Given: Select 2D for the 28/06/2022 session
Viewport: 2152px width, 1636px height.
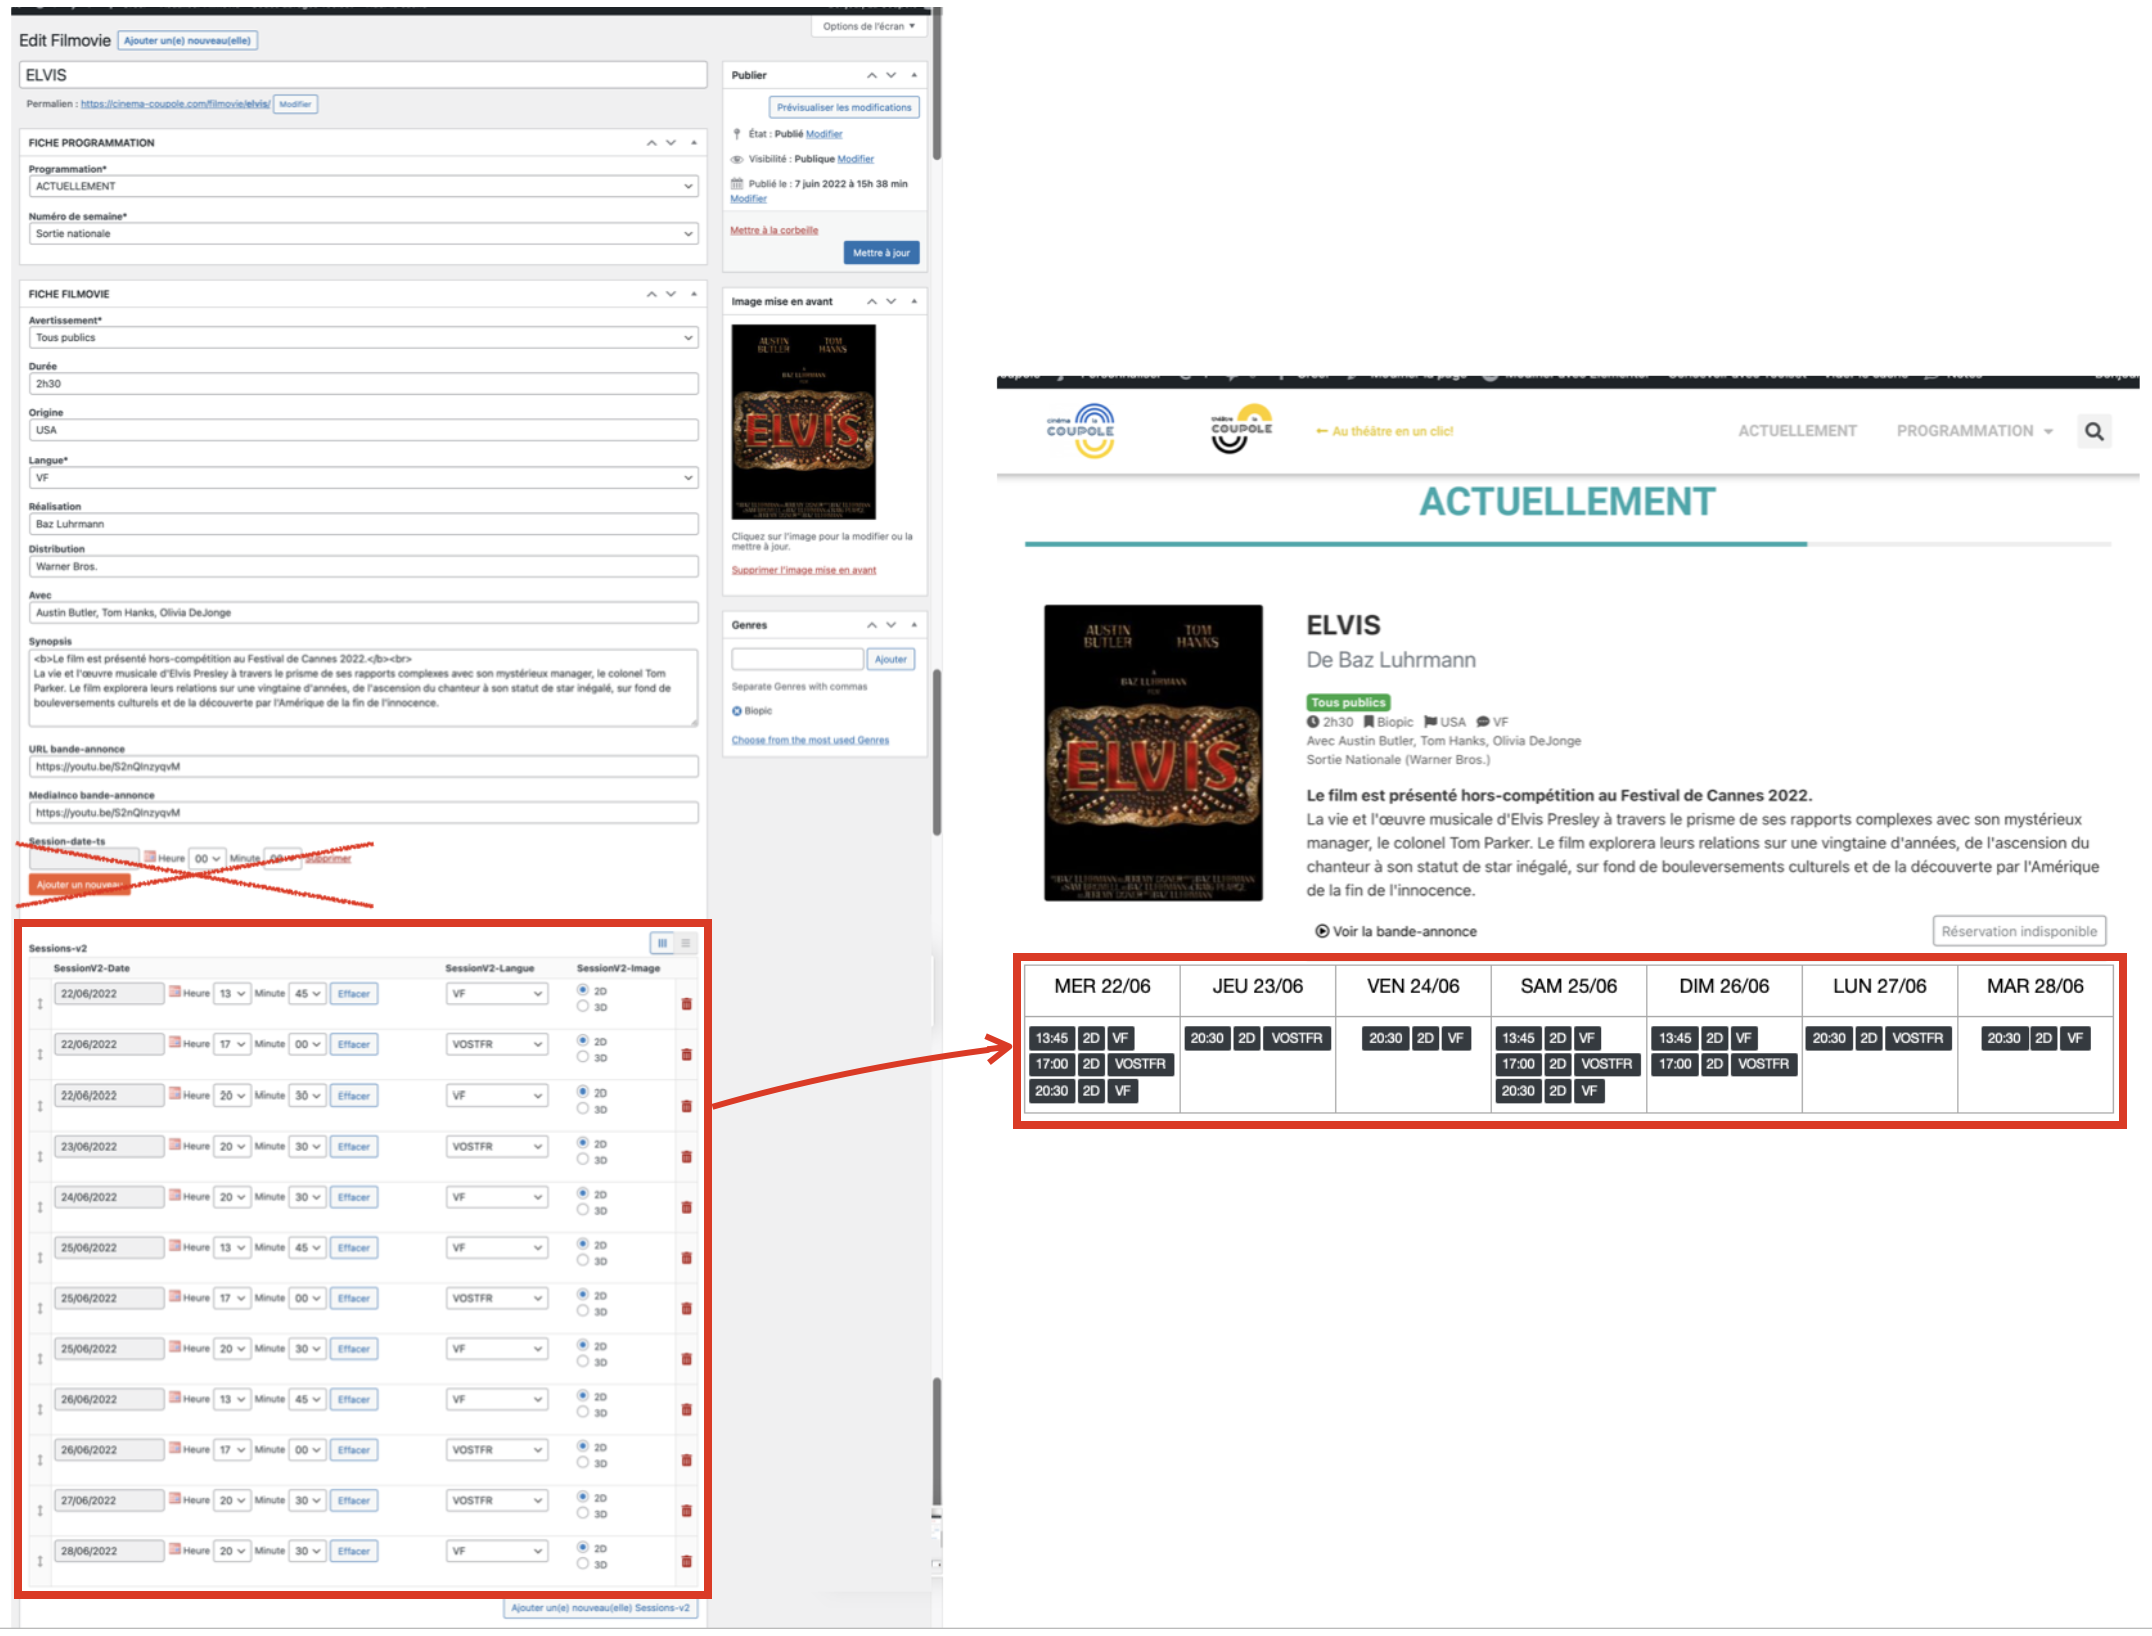Looking at the screenshot, I should coord(583,1547).
